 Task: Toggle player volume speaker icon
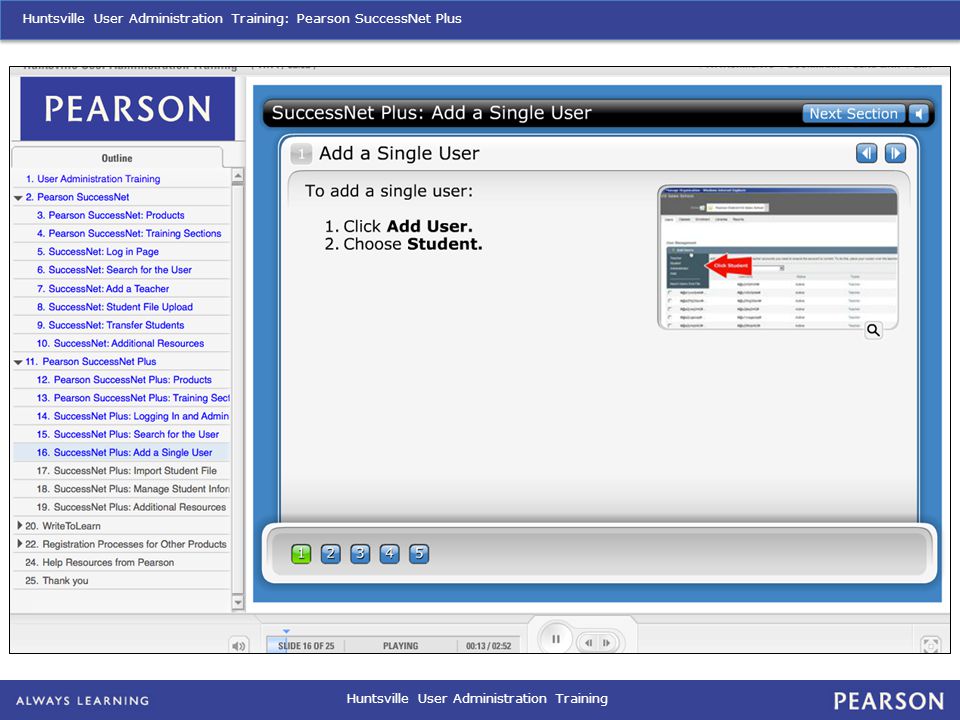(239, 645)
